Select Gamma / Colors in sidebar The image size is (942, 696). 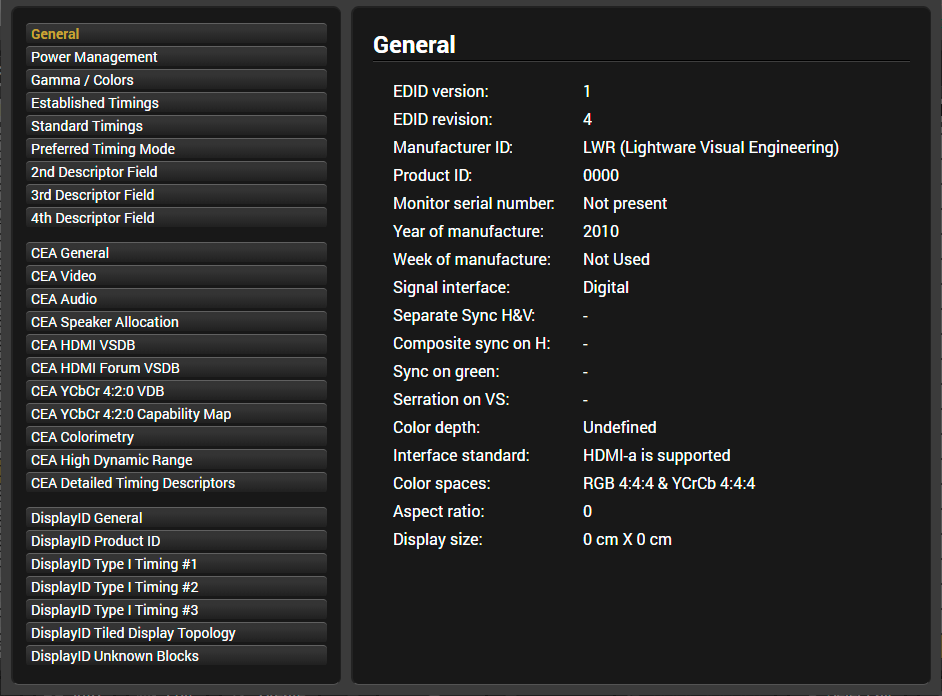tap(176, 80)
